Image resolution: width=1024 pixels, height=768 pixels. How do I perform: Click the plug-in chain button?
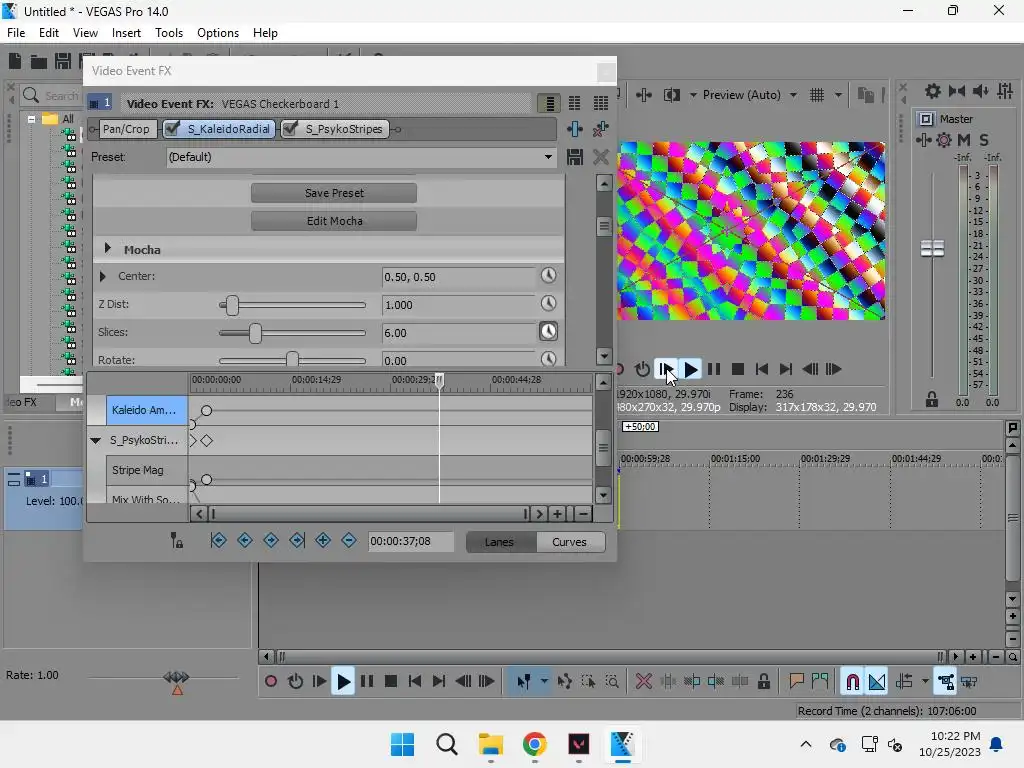pyautogui.click(x=575, y=129)
